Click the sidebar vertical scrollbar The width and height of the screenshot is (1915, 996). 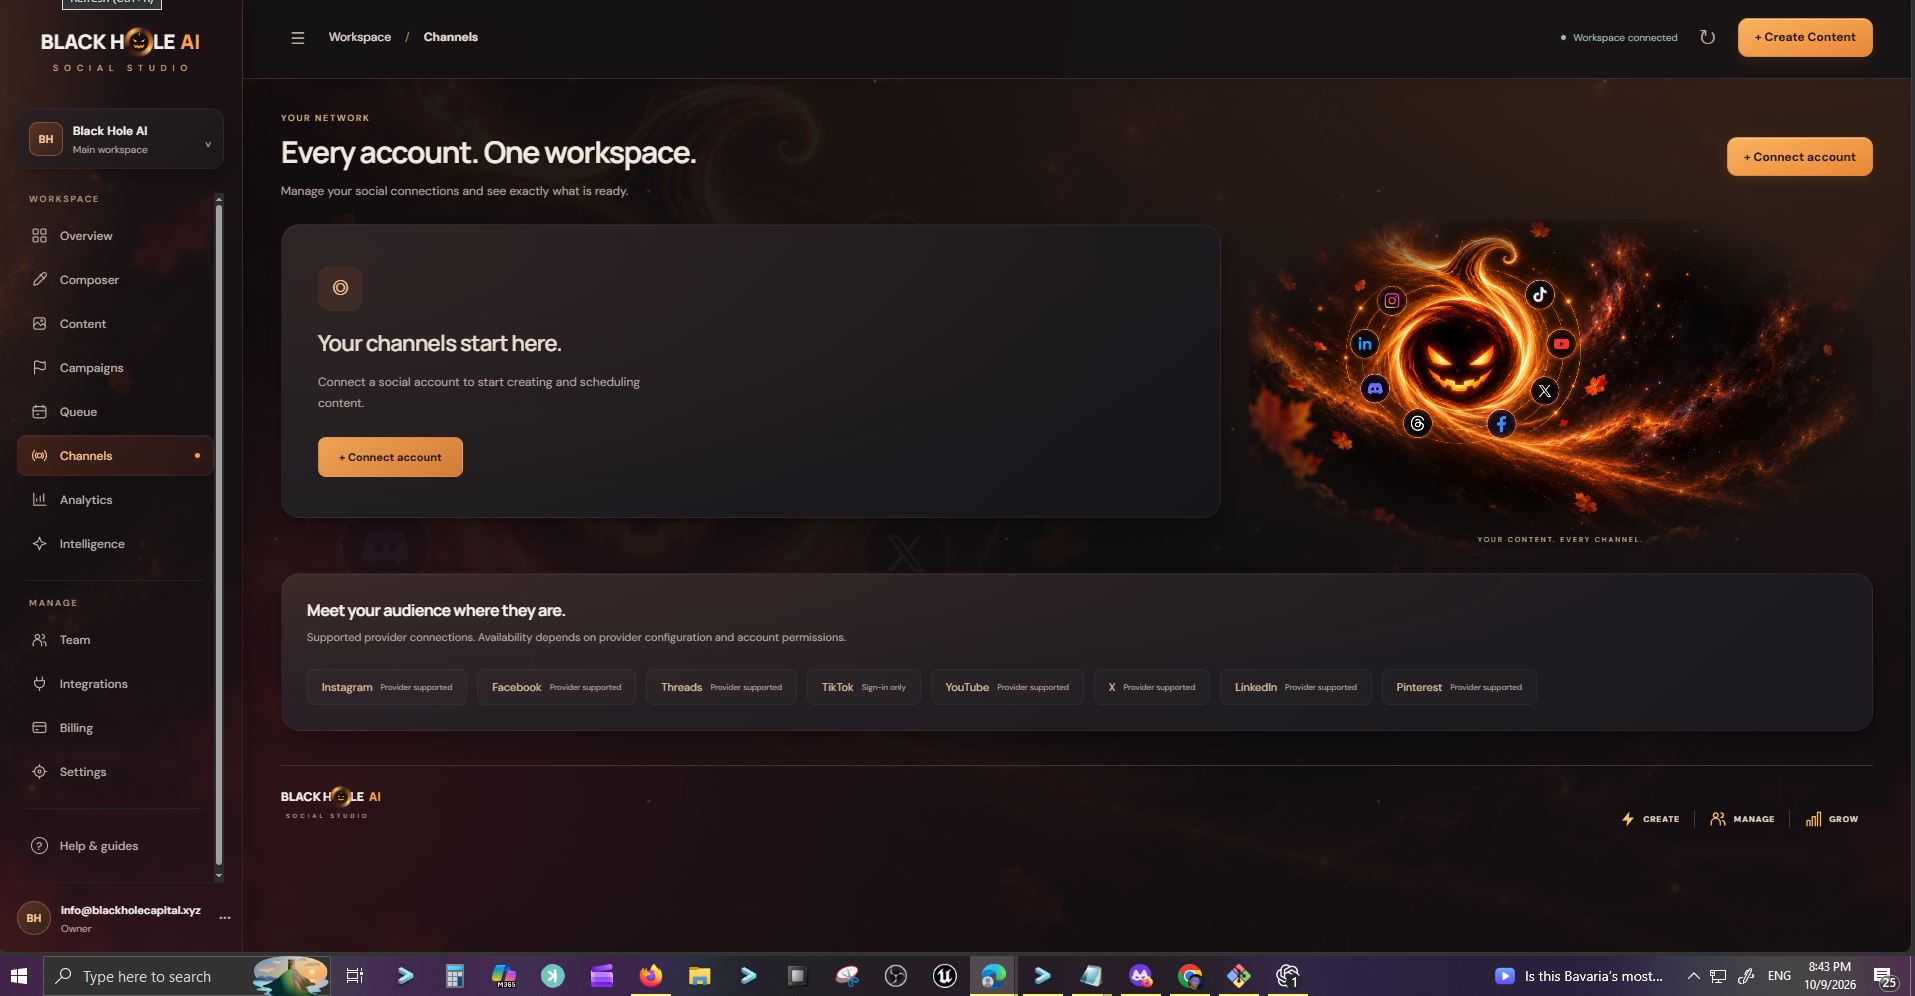[219, 536]
